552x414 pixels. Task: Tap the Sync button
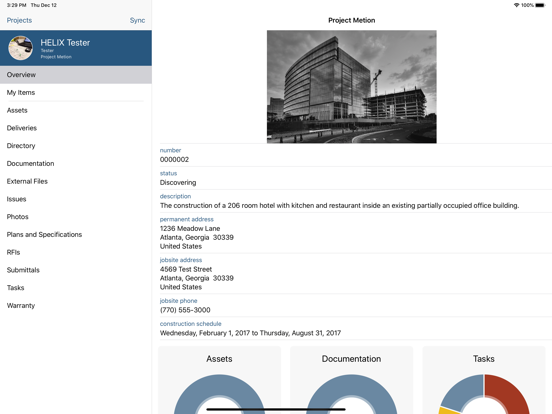pos(137,20)
